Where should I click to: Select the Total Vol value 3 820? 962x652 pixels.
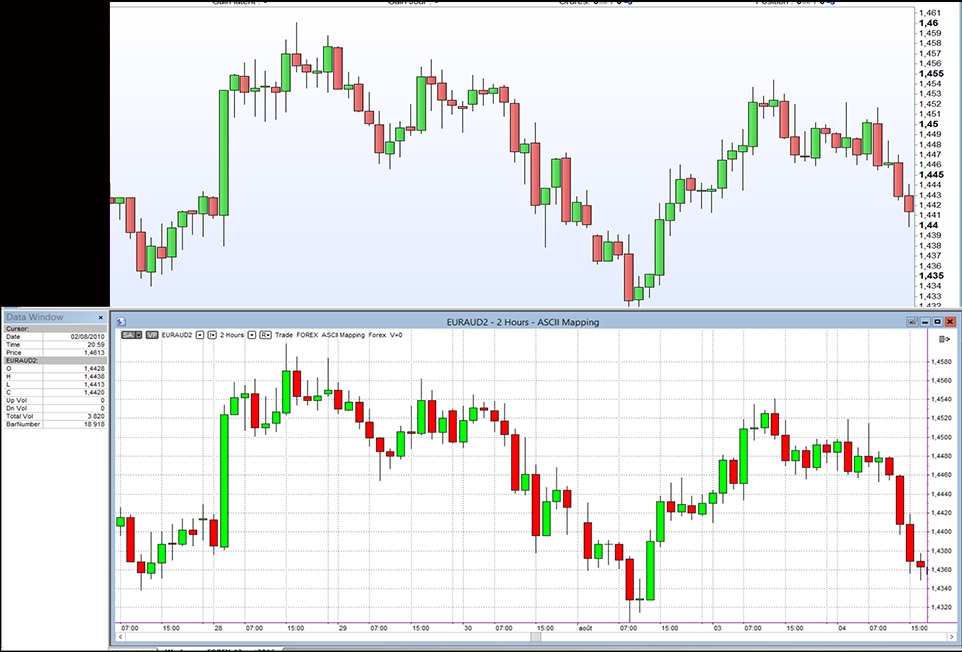[96, 416]
